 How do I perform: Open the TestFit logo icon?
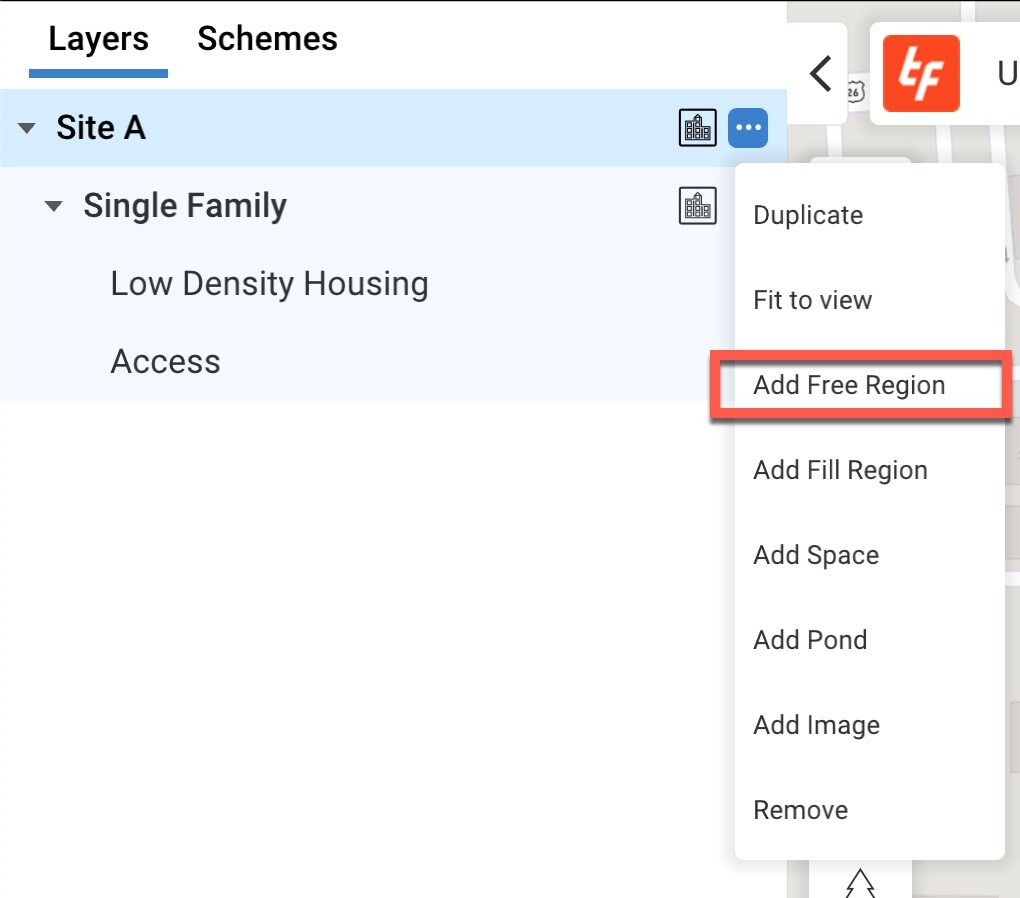point(920,73)
